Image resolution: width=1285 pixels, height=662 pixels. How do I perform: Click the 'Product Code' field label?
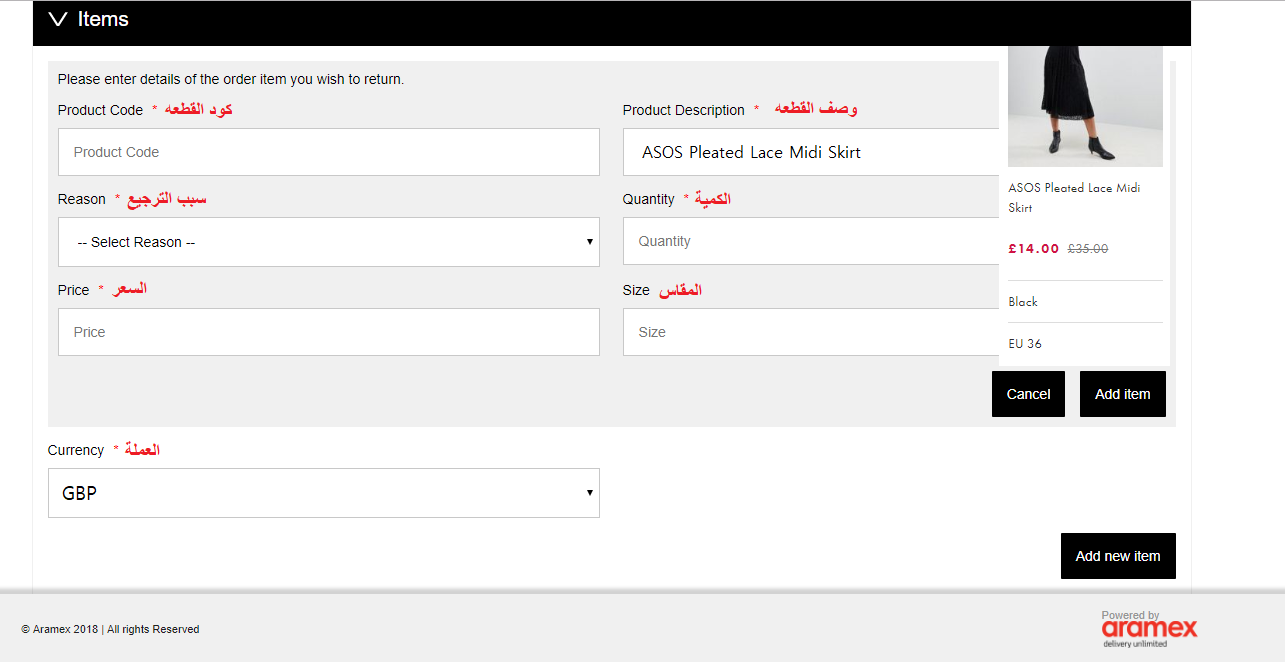coord(100,110)
